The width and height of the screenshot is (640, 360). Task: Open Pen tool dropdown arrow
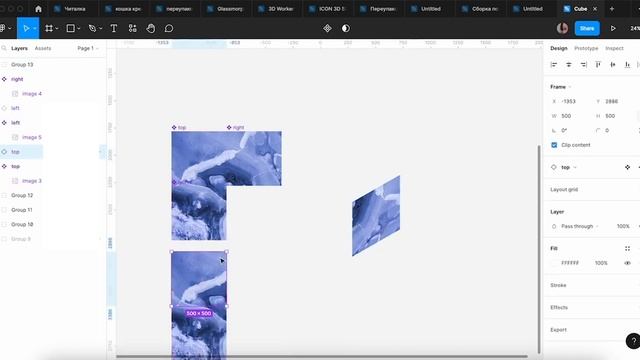click(100, 29)
